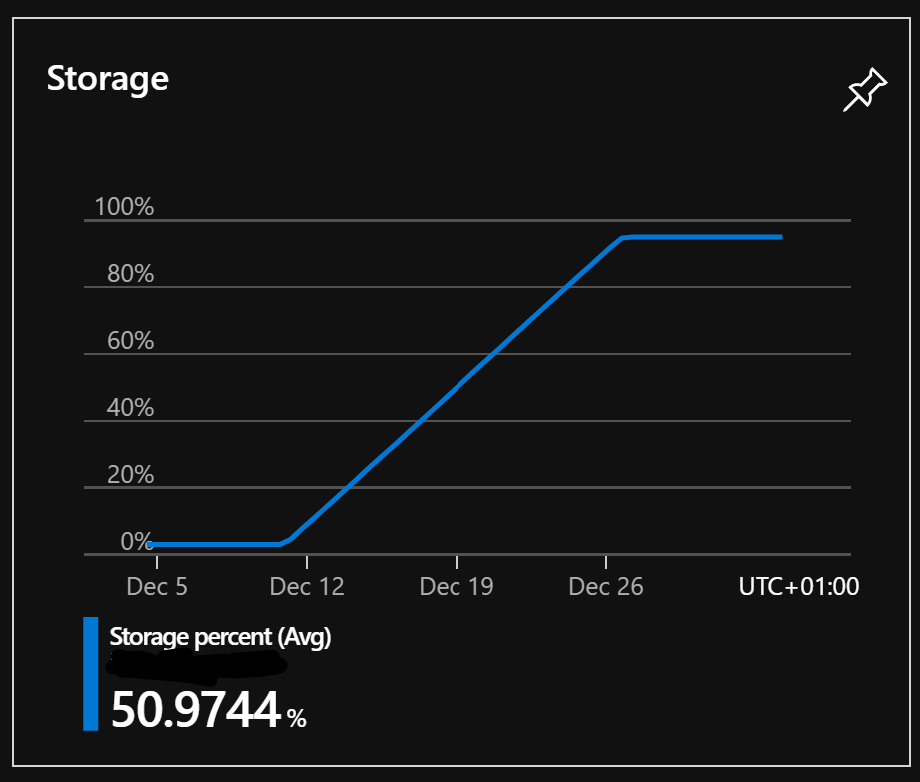The width and height of the screenshot is (920, 782).
Task: Click the pin icon to pin the chart
Action: click(x=864, y=89)
